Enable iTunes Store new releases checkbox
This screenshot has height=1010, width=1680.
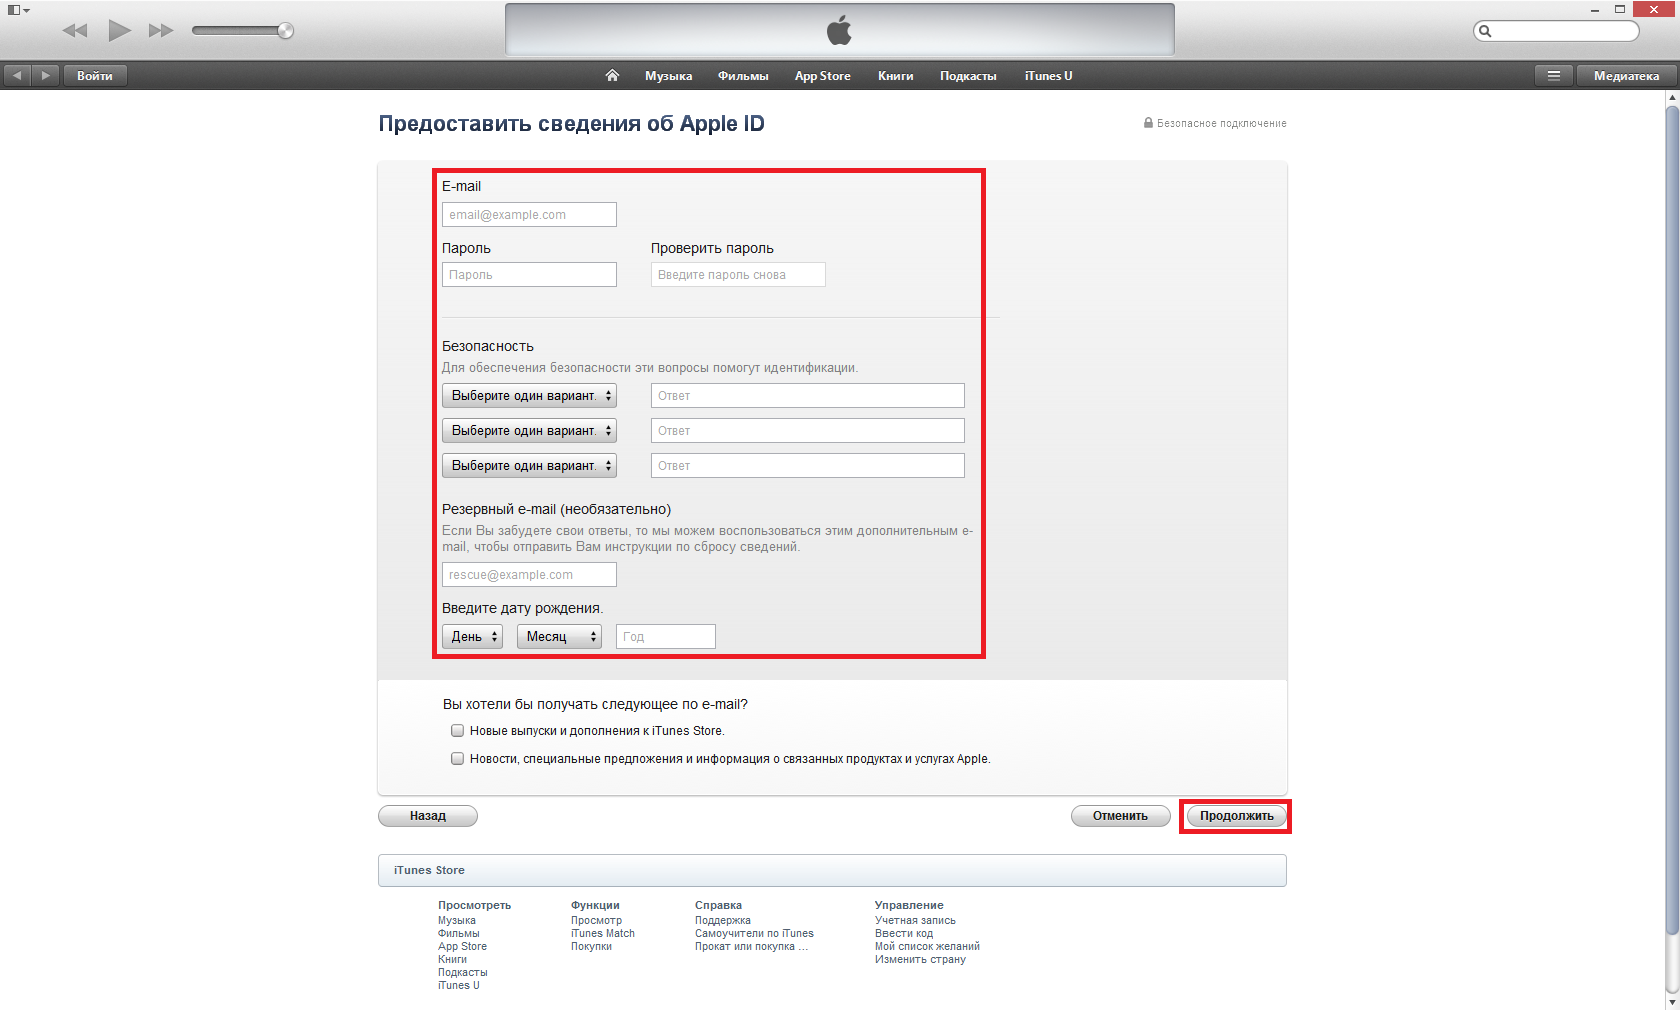pyautogui.click(x=457, y=731)
